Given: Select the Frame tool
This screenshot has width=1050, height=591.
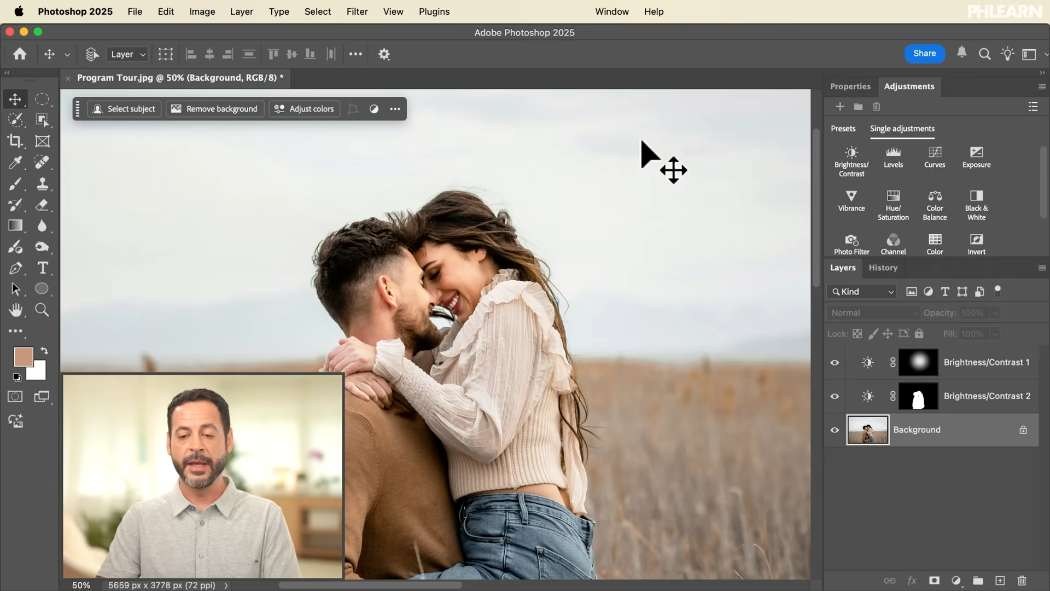Looking at the screenshot, I should (42, 141).
